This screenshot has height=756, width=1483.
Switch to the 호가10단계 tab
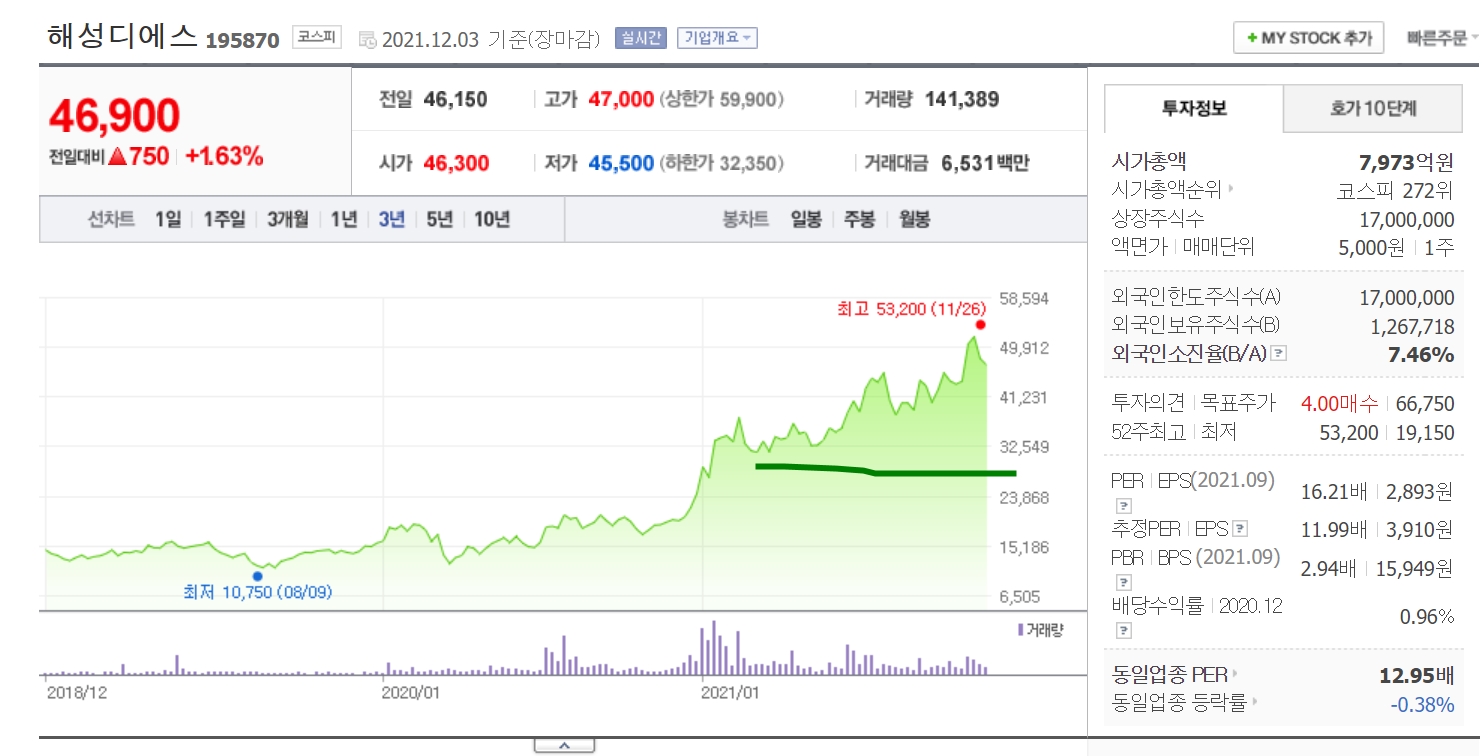[x=1373, y=109]
